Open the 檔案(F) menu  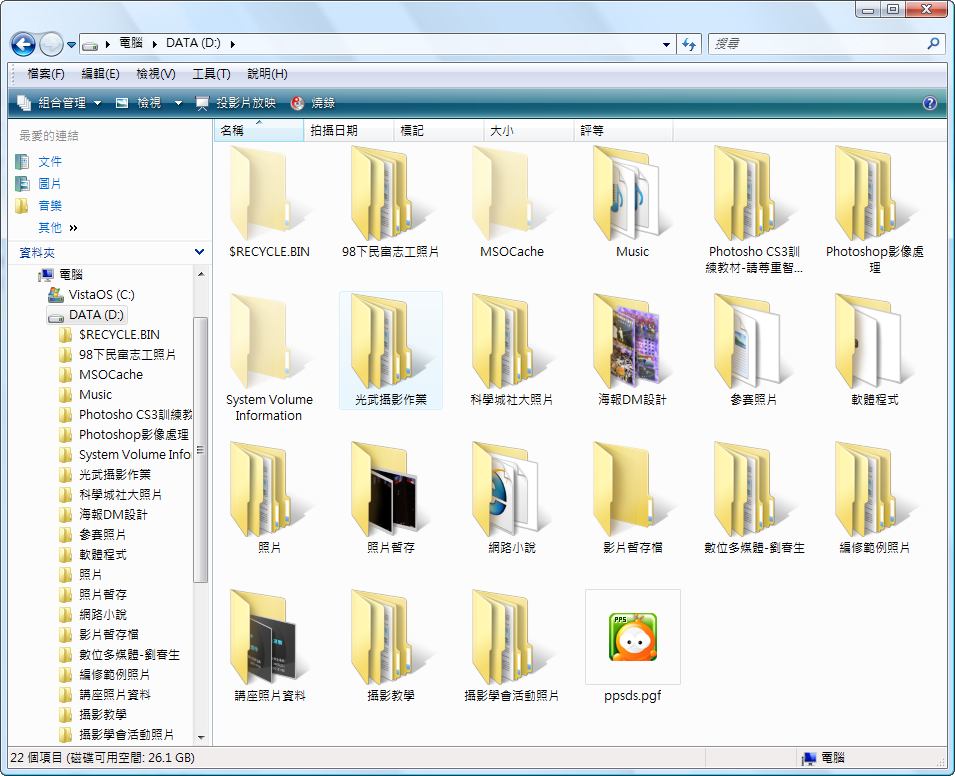pos(46,74)
